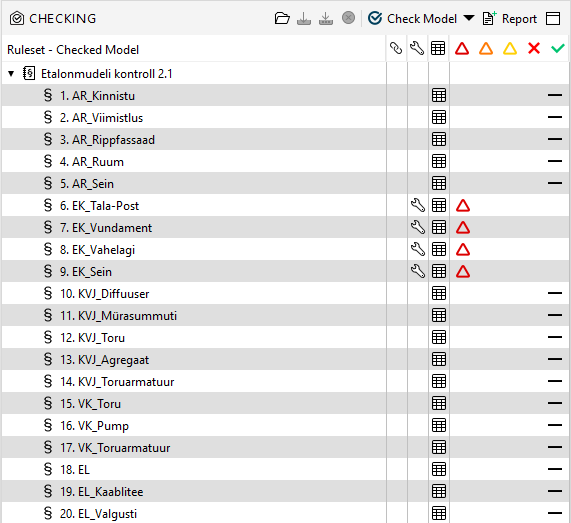Click the green checkmark accepted column header
The width and height of the screenshot is (571, 523).
point(558,48)
